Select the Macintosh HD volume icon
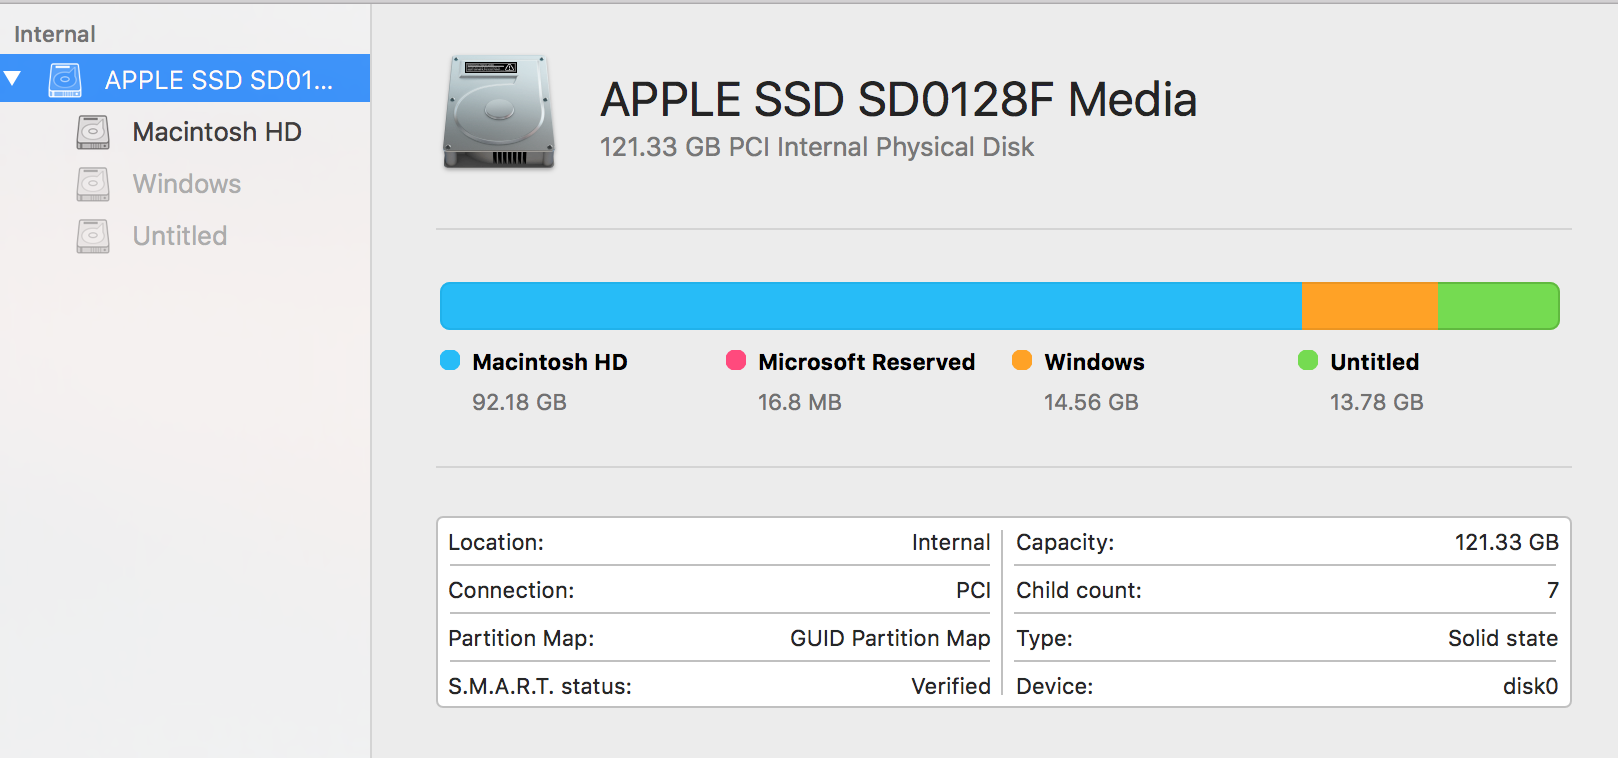The width and height of the screenshot is (1618, 758). [x=93, y=131]
